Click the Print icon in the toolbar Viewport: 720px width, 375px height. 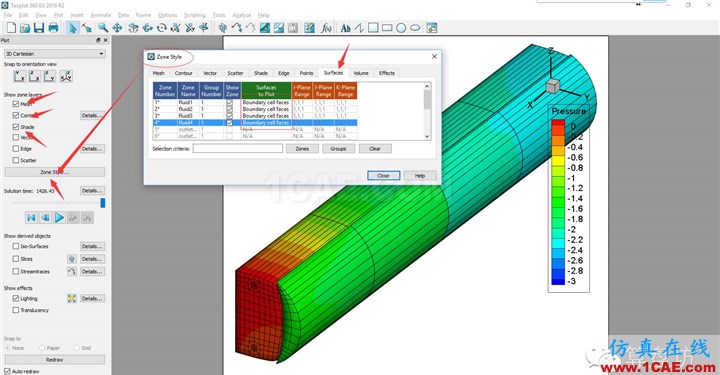53,28
